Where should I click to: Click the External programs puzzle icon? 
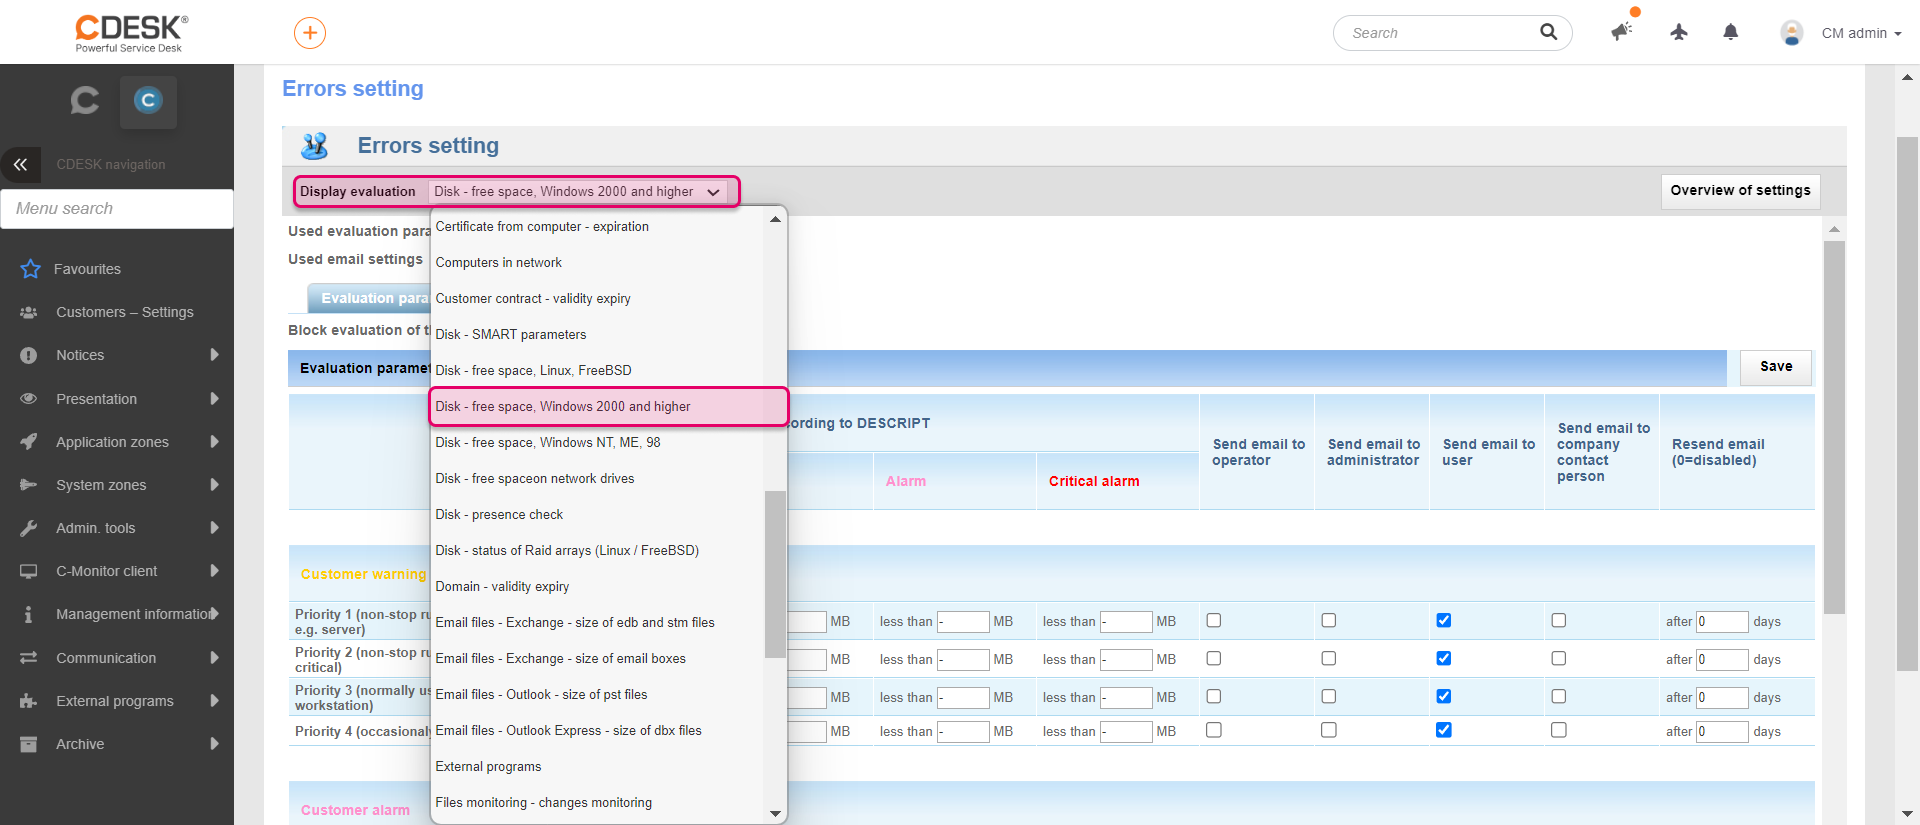pyautogui.click(x=29, y=701)
